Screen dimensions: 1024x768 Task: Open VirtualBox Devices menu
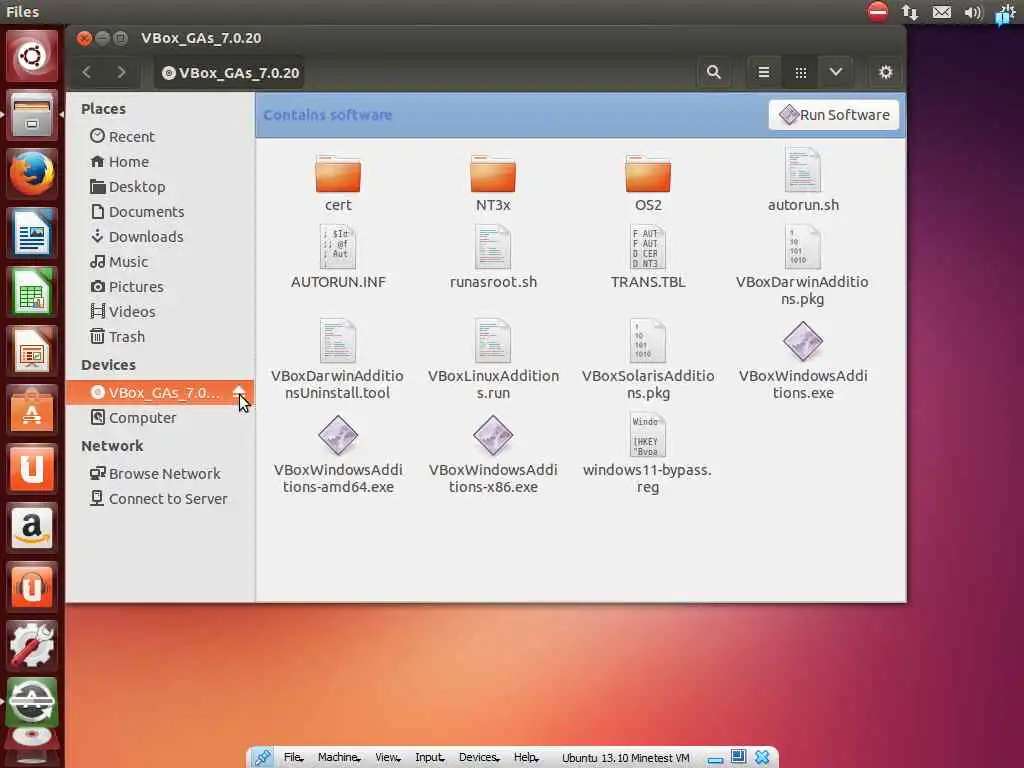click(x=479, y=758)
